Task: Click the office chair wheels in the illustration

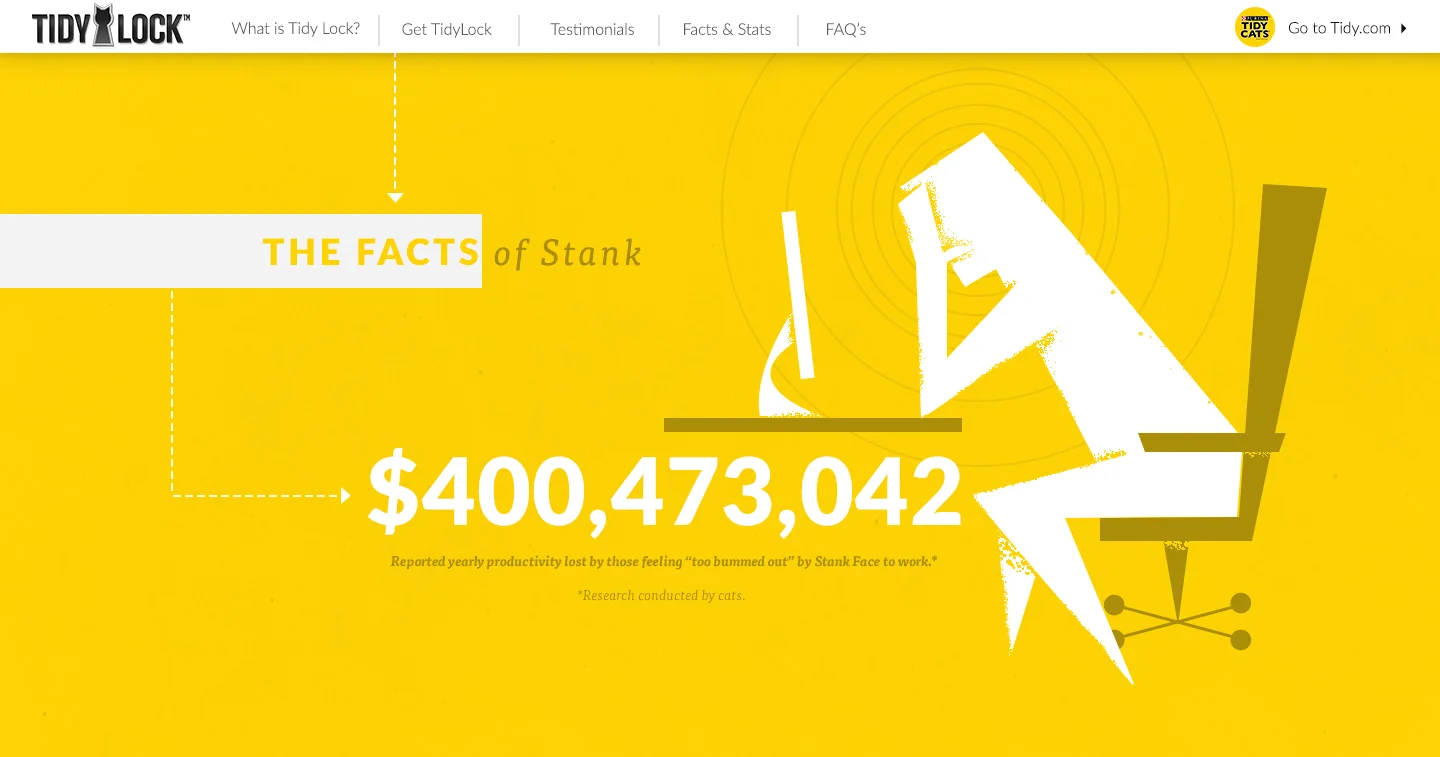Action: pyautogui.click(x=1178, y=620)
